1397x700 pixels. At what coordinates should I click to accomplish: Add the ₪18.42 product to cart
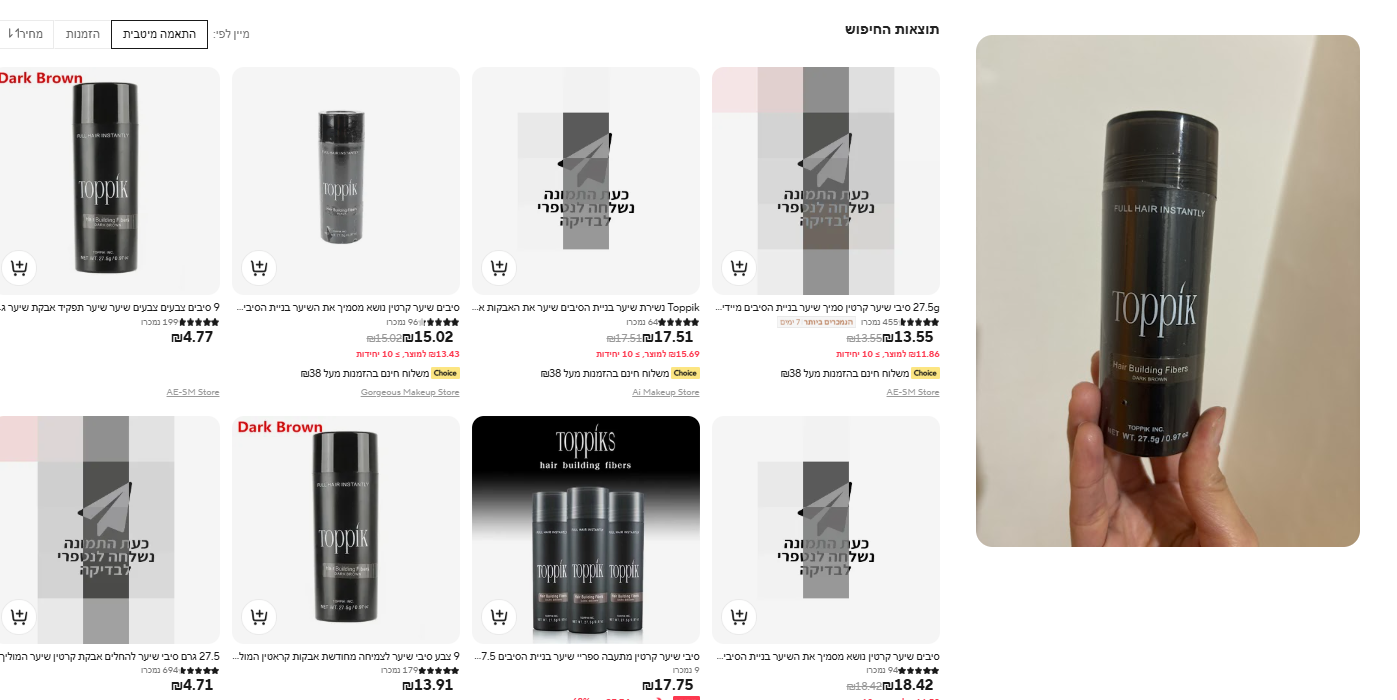(739, 617)
